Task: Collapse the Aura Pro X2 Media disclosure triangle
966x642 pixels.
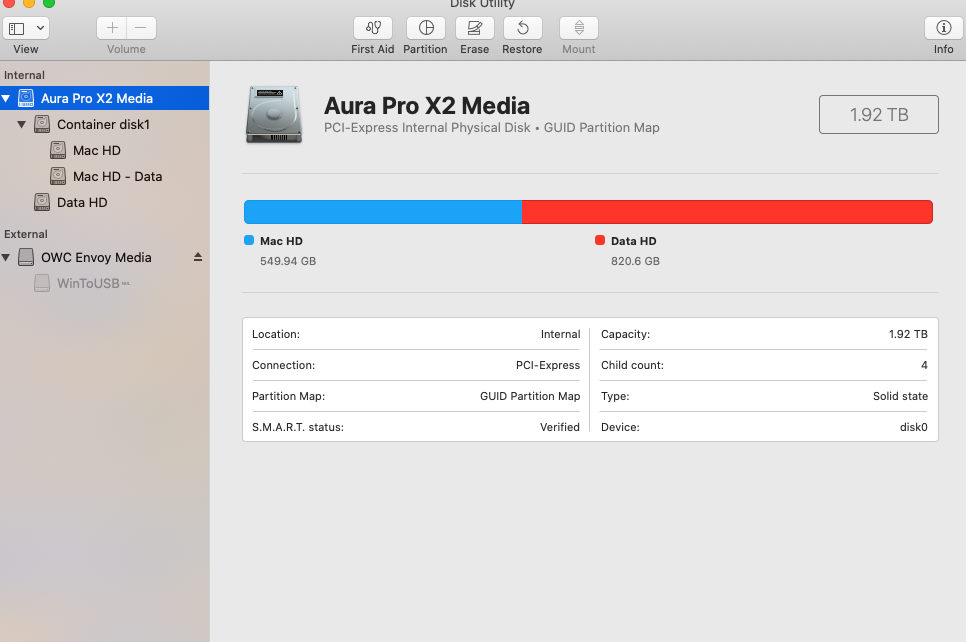Action: pyautogui.click(x=6, y=99)
